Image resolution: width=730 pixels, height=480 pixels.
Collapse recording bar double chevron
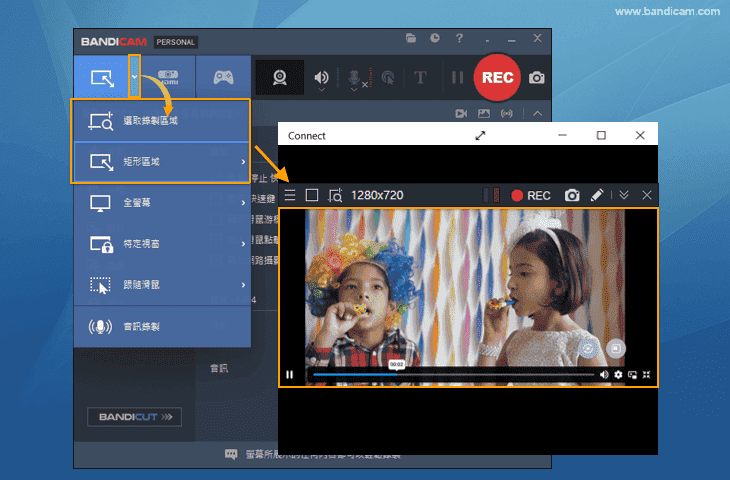tap(624, 195)
